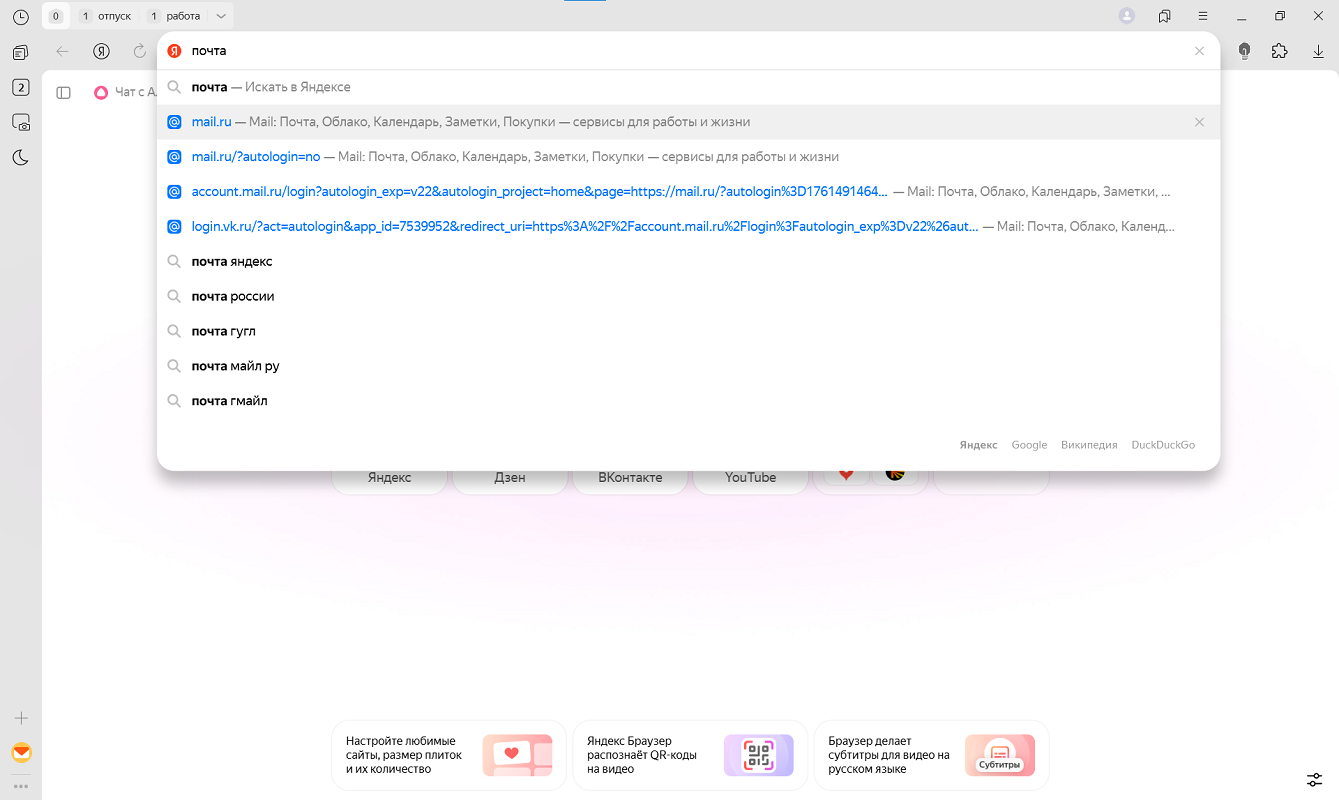Viewport: 1339px width, 800px height.
Task: Toggle the side panel icon
Action: click(63, 92)
